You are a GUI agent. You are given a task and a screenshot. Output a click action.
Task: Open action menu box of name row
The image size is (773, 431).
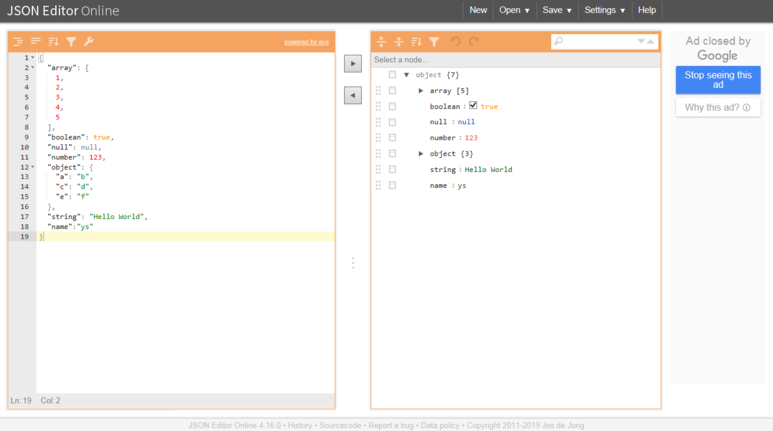click(x=392, y=185)
